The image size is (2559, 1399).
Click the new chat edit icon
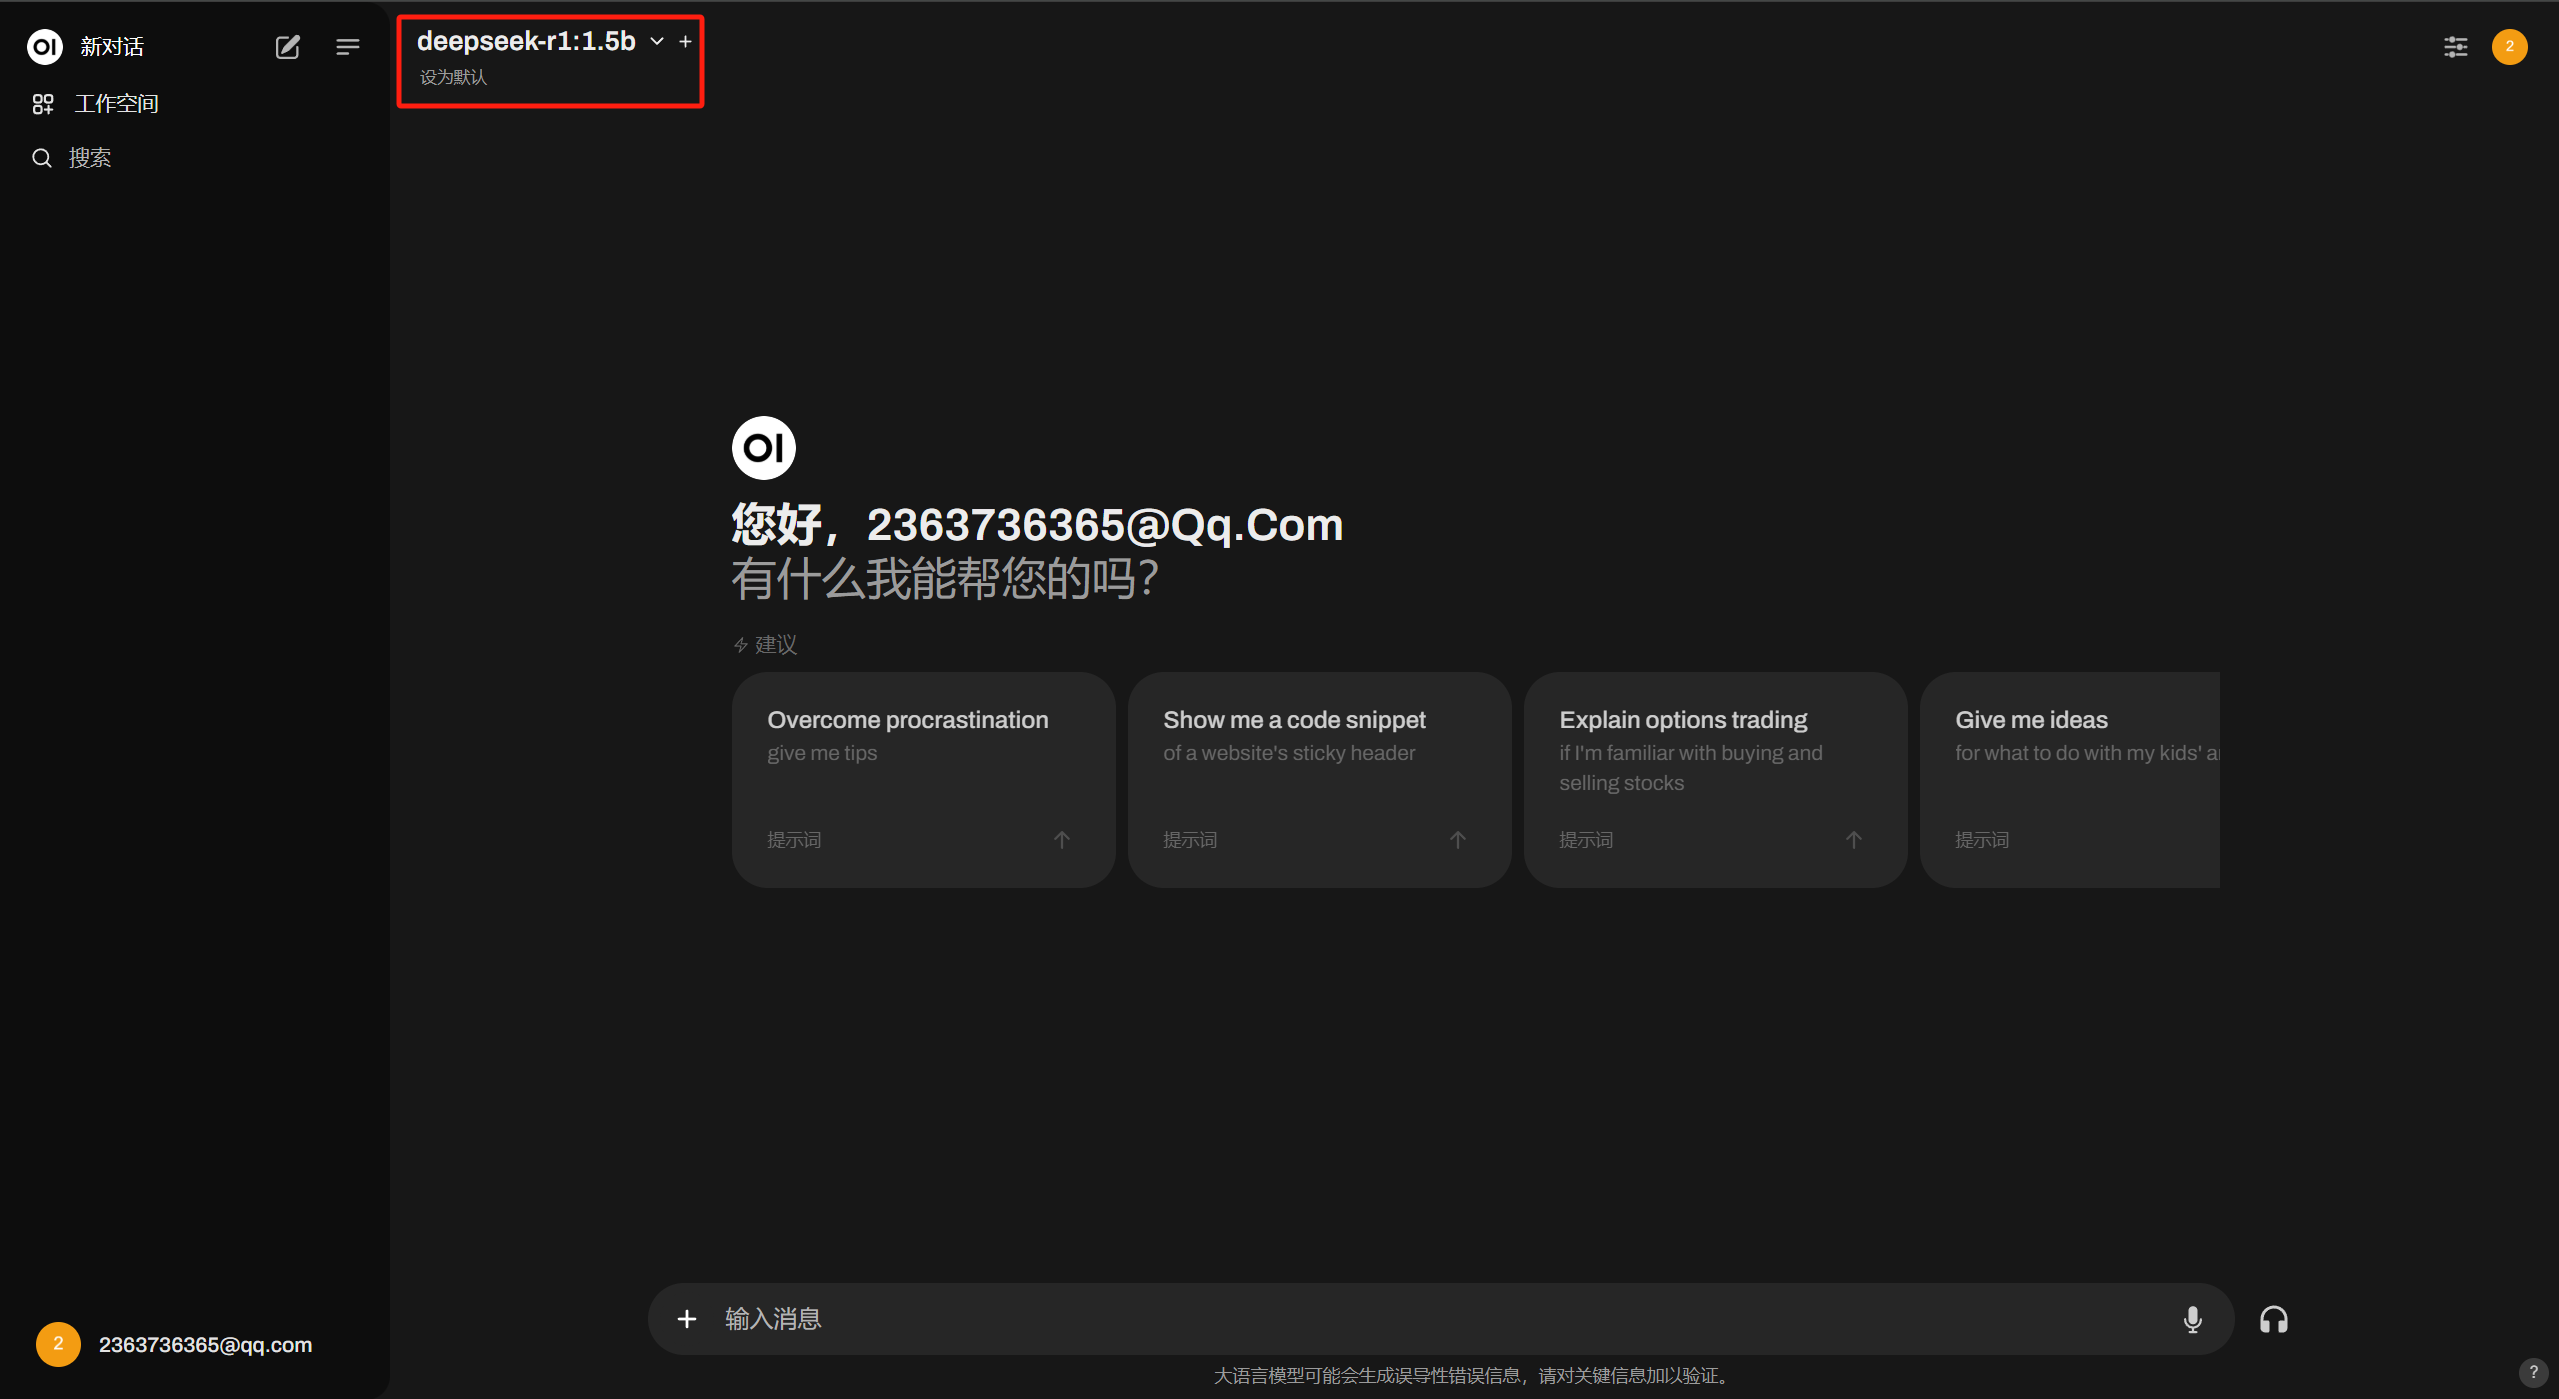[x=287, y=47]
